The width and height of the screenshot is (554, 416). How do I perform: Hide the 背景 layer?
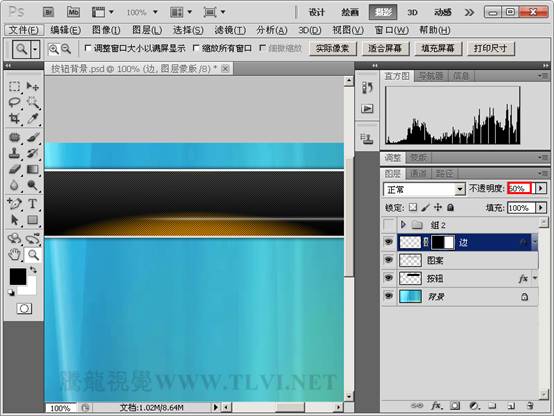tap(388, 296)
